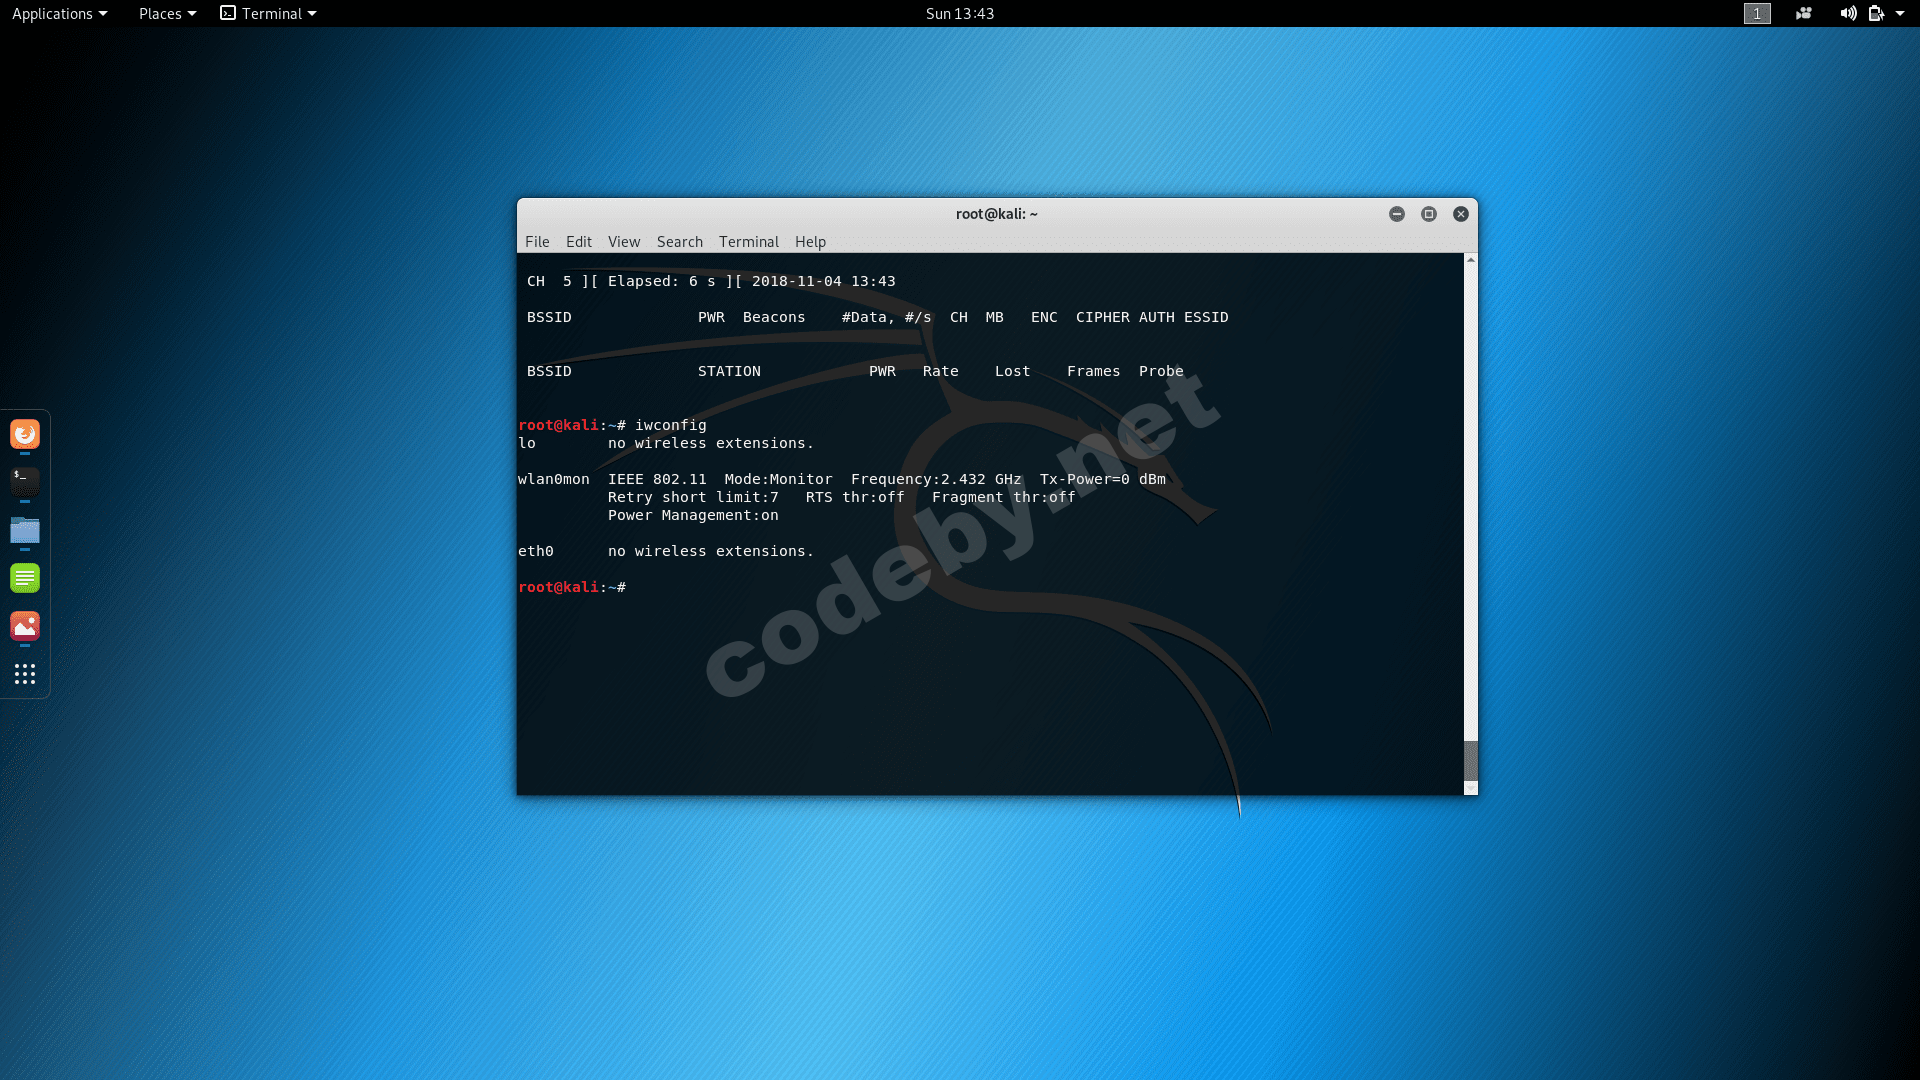Open the terminal's Search menu
The width and height of the screenshot is (1920, 1080).
click(x=679, y=242)
